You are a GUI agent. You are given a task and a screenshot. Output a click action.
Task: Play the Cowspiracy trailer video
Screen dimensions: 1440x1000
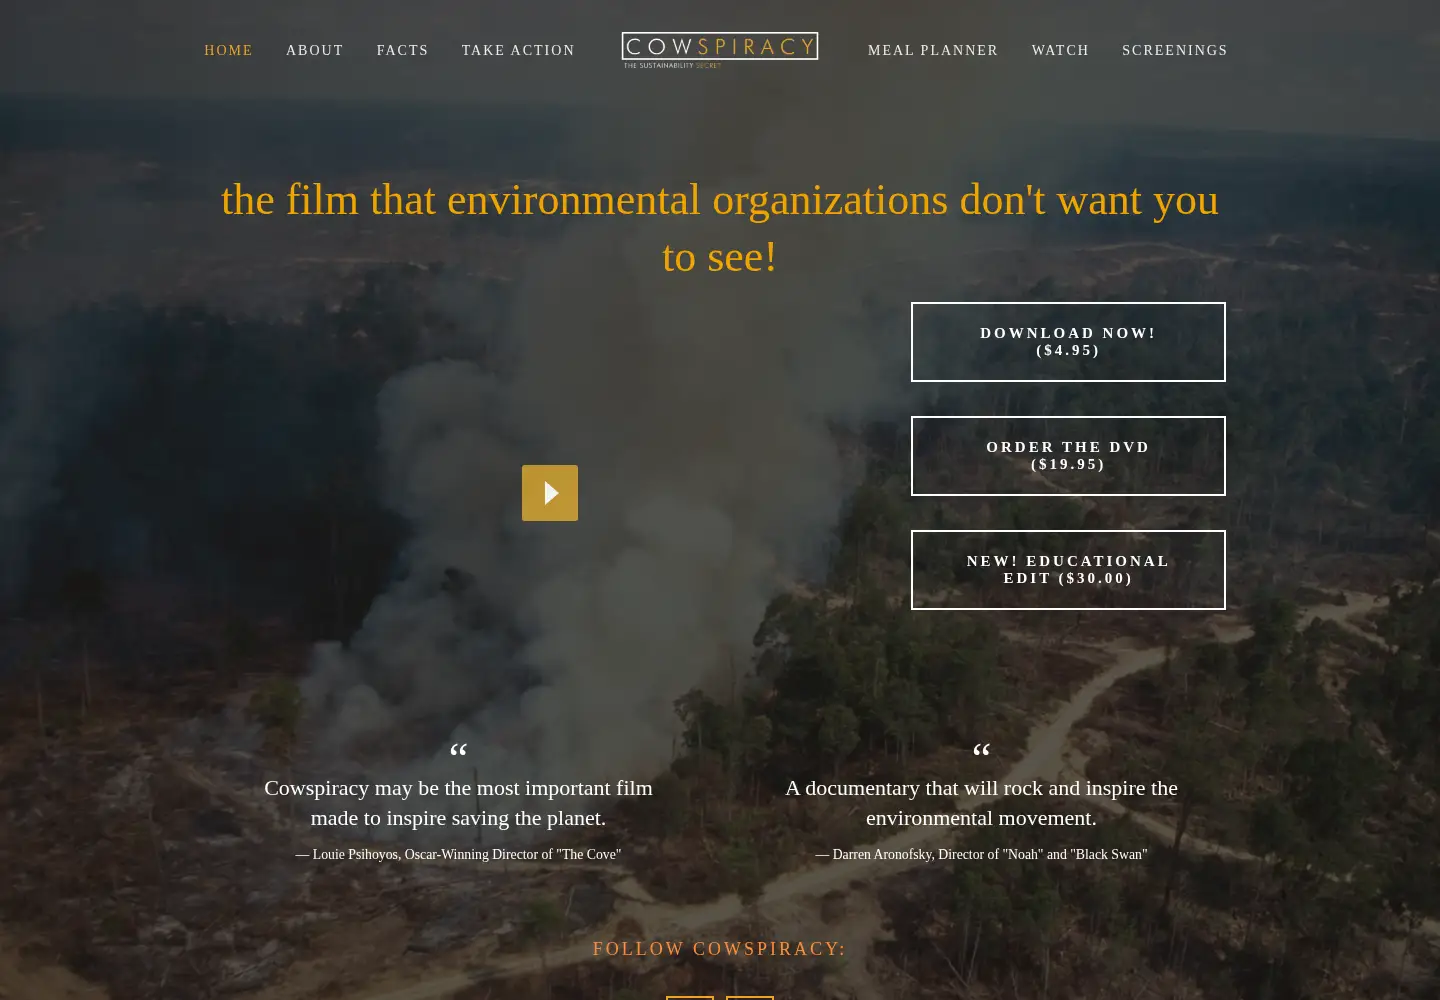click(550, 493)
